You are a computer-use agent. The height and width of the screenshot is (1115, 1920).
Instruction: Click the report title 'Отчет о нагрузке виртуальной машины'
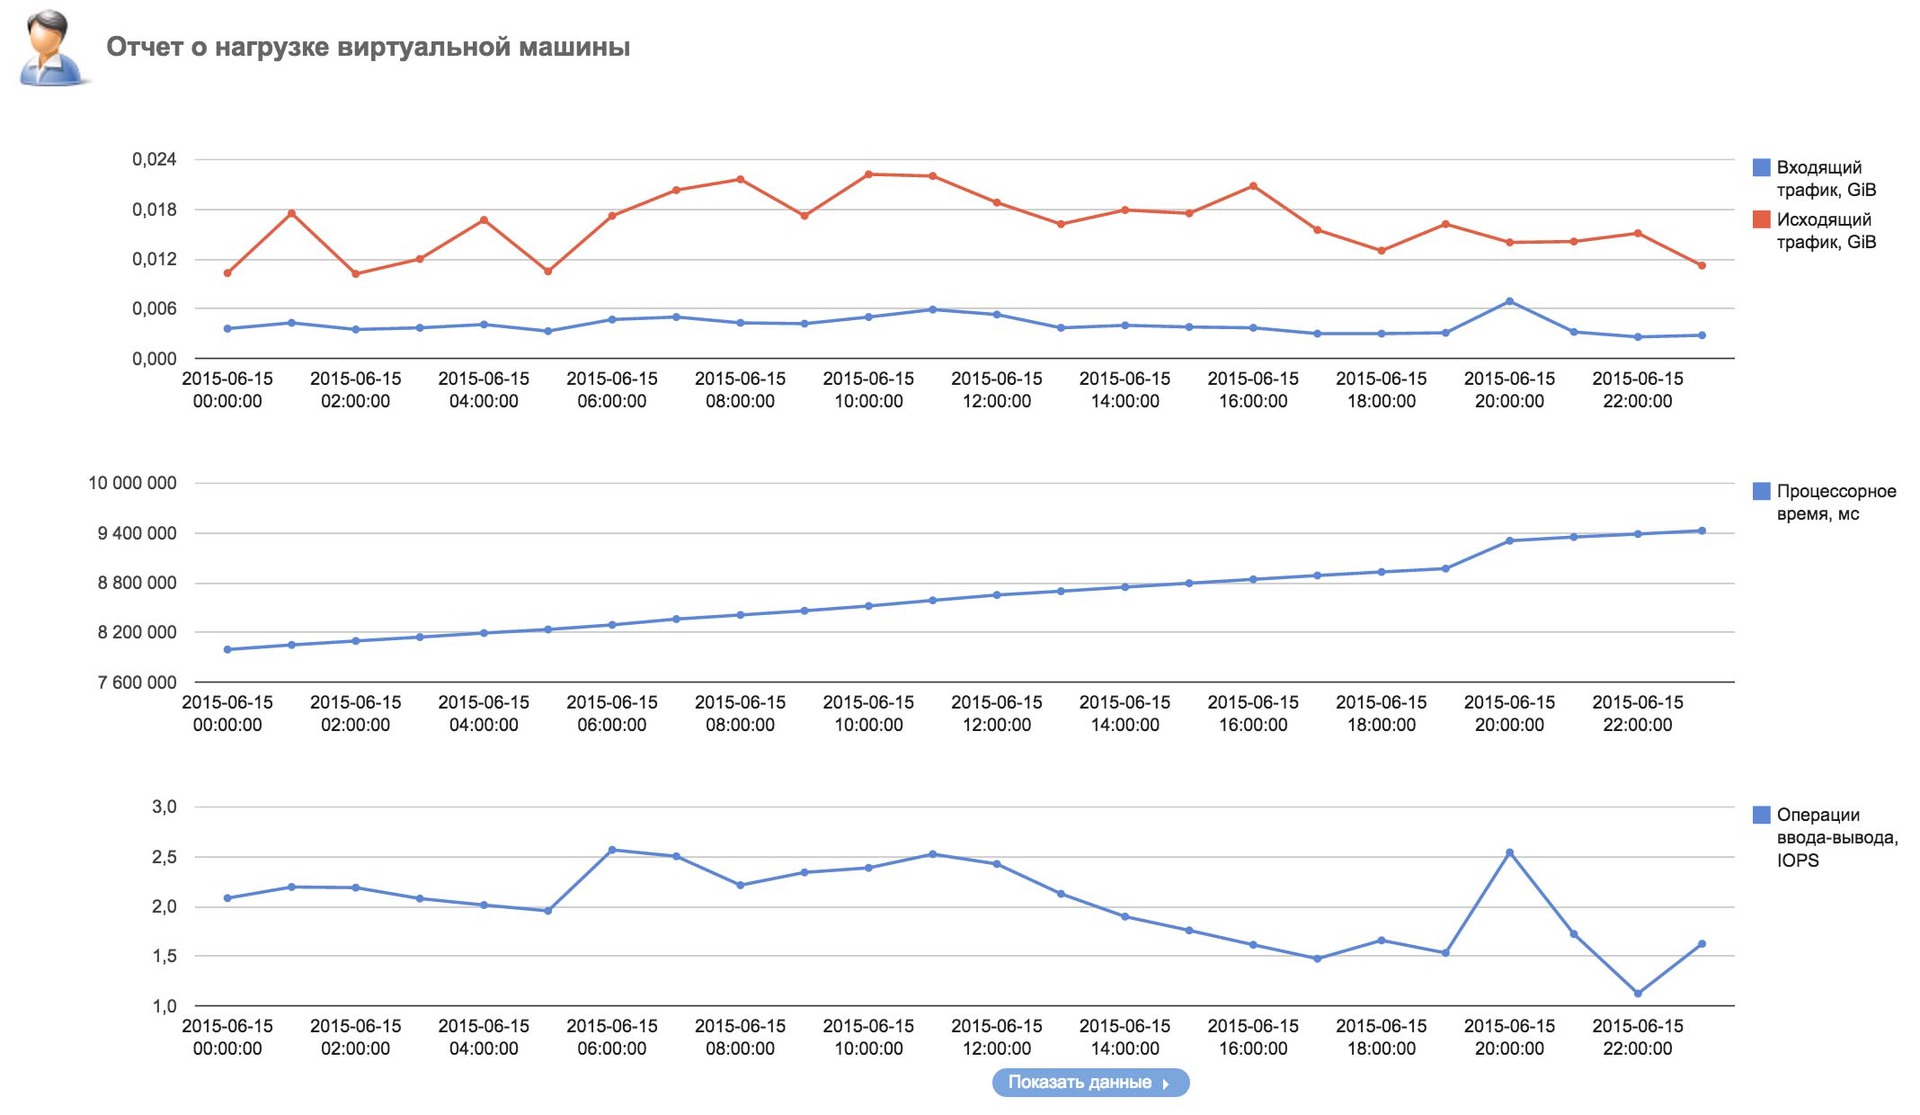(368, 47)
